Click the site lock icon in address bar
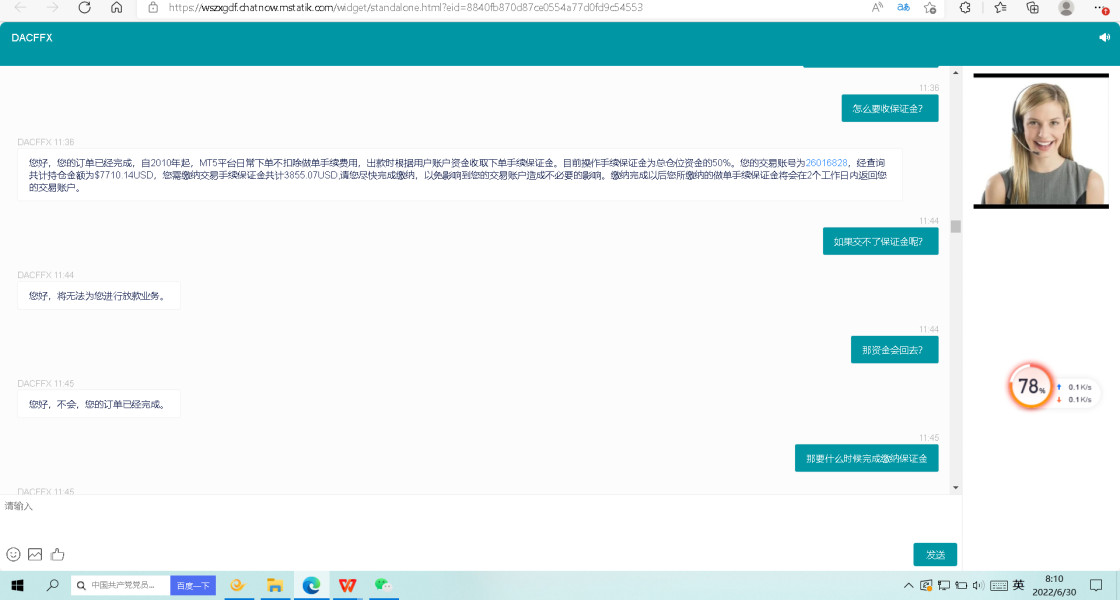This screenshot has height=600, width=1120. [153, 7]
